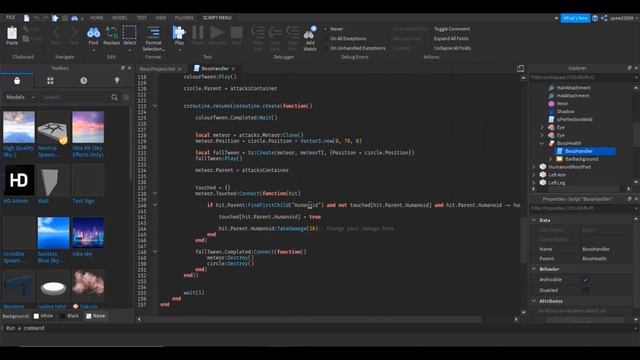Select the Mesh object in Explorer
Screen dimensions: 640x360
click(x=562, y=103)
